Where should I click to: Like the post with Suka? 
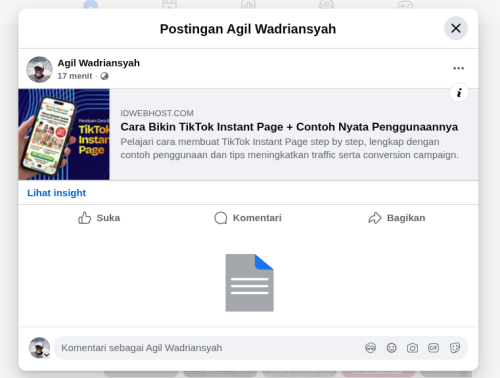99,218
